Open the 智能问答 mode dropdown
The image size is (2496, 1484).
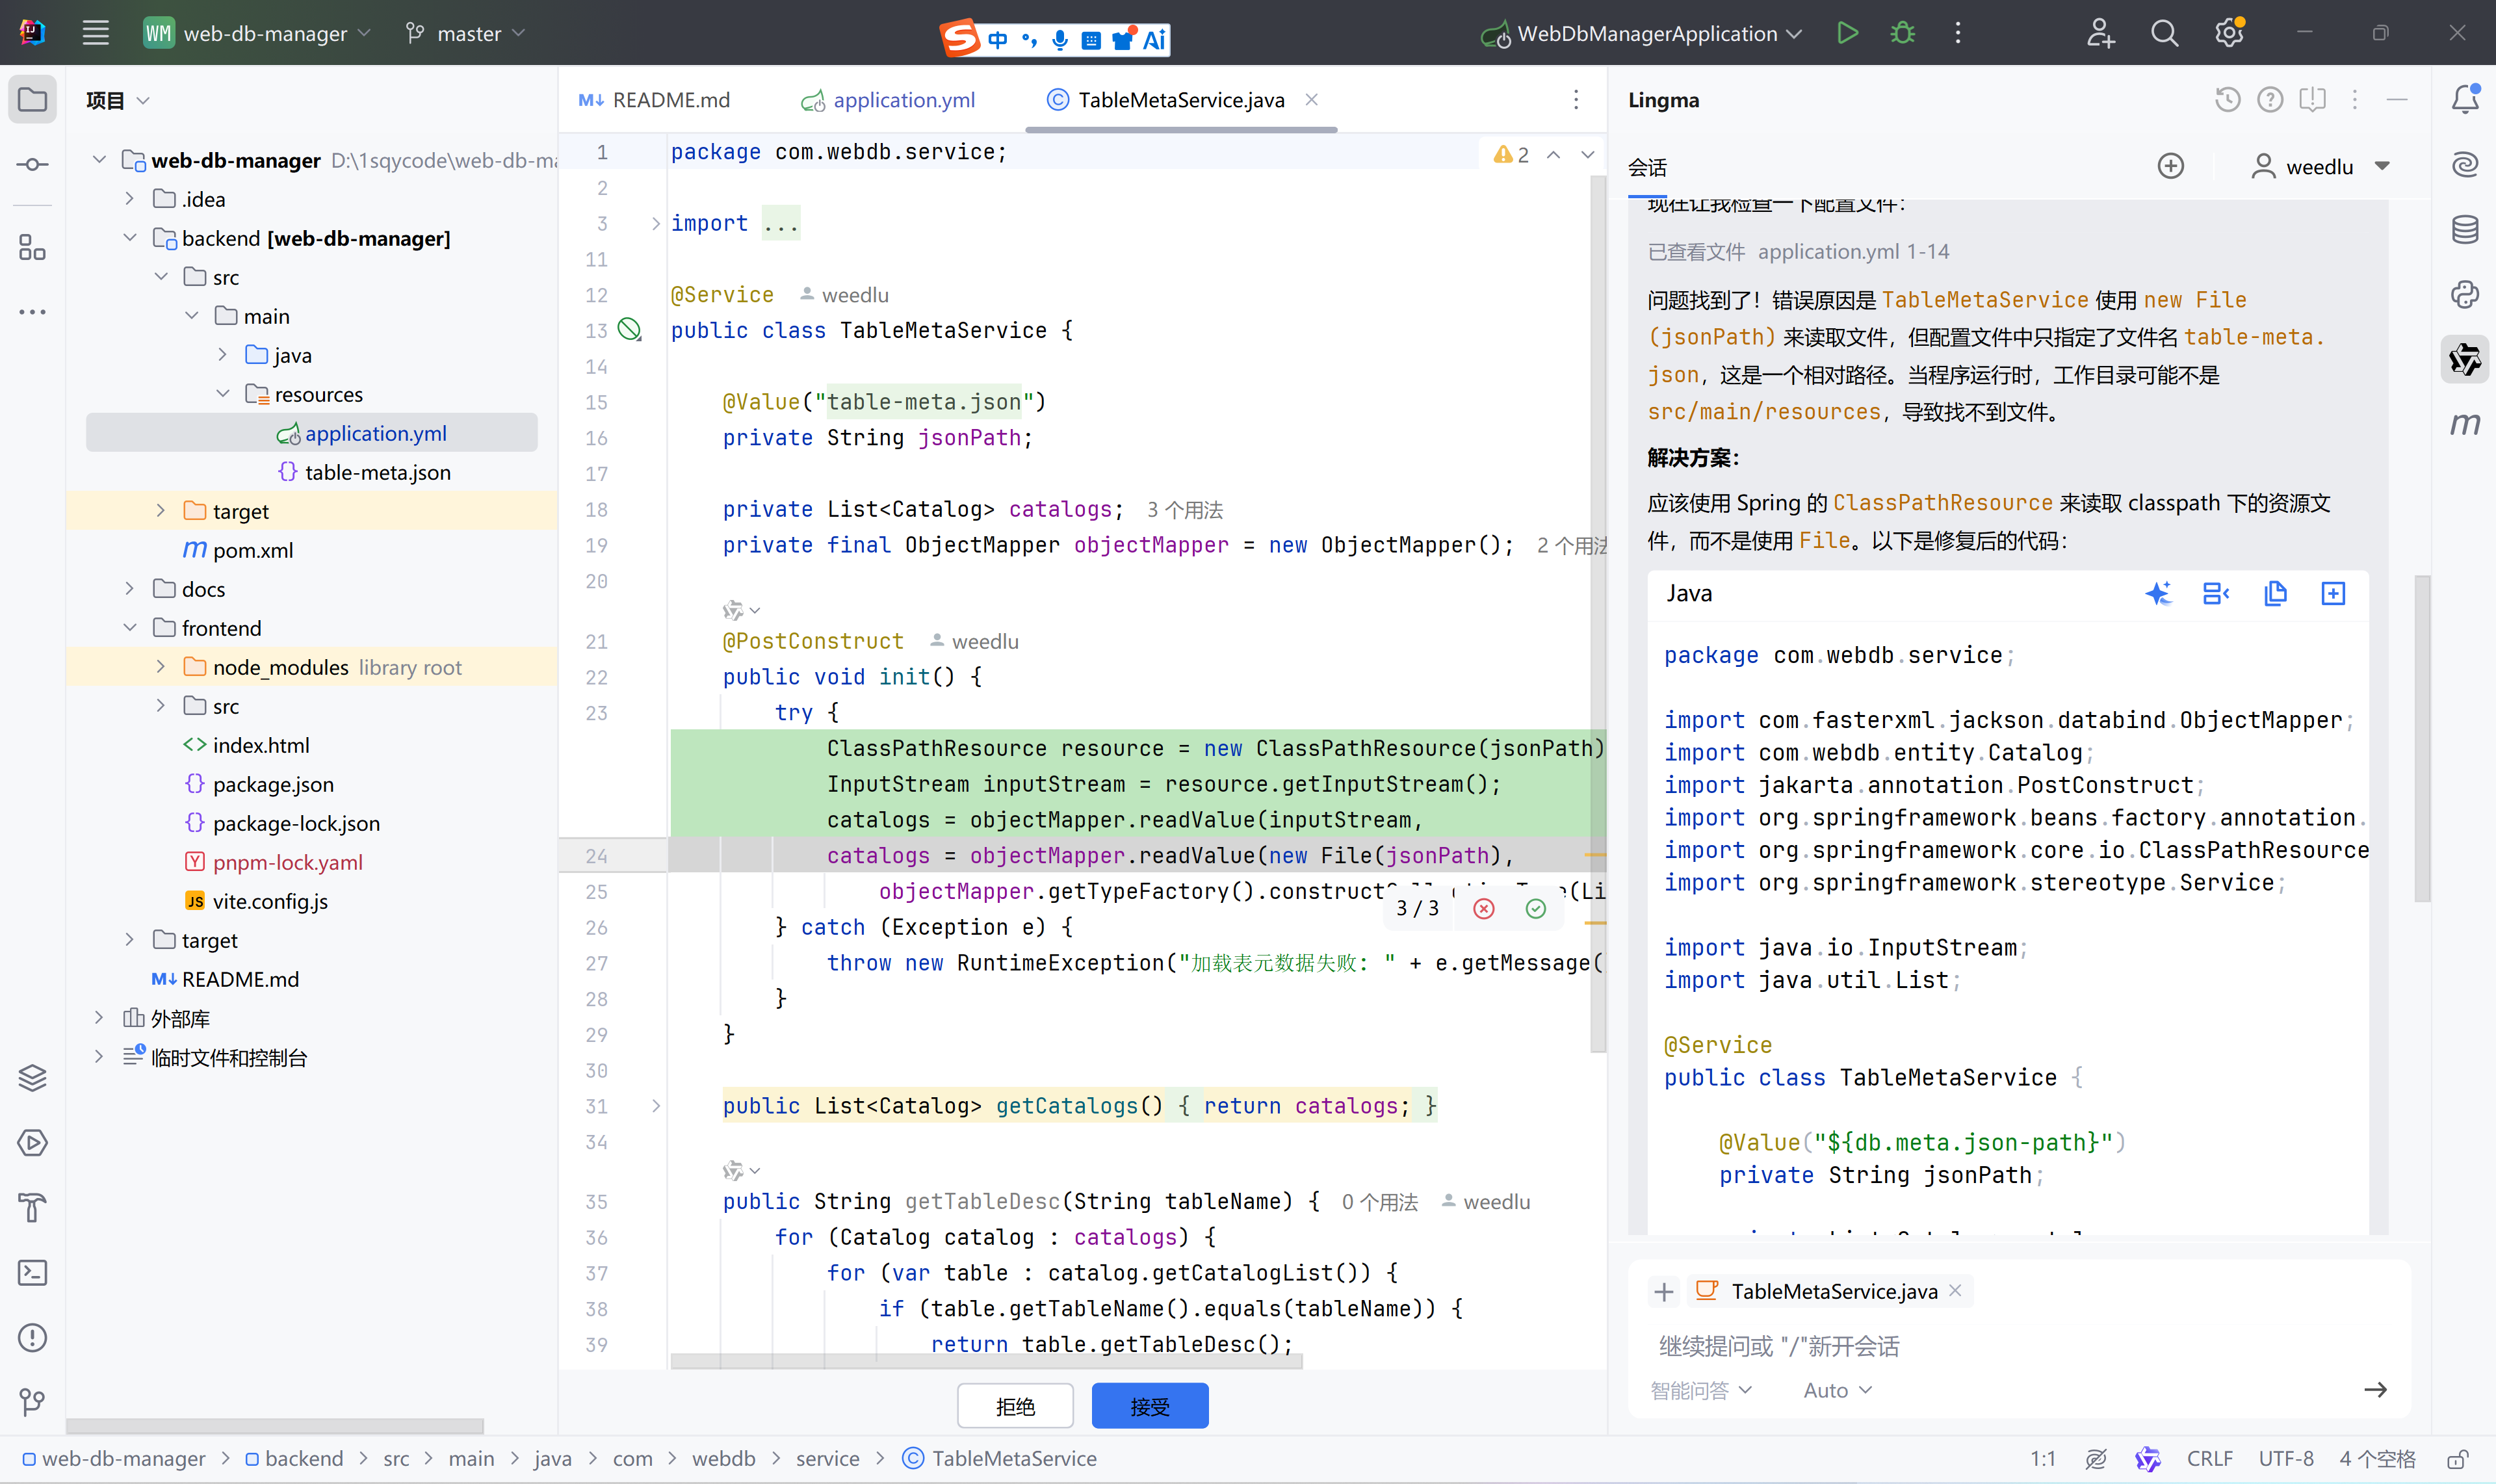(1700, 1390)
